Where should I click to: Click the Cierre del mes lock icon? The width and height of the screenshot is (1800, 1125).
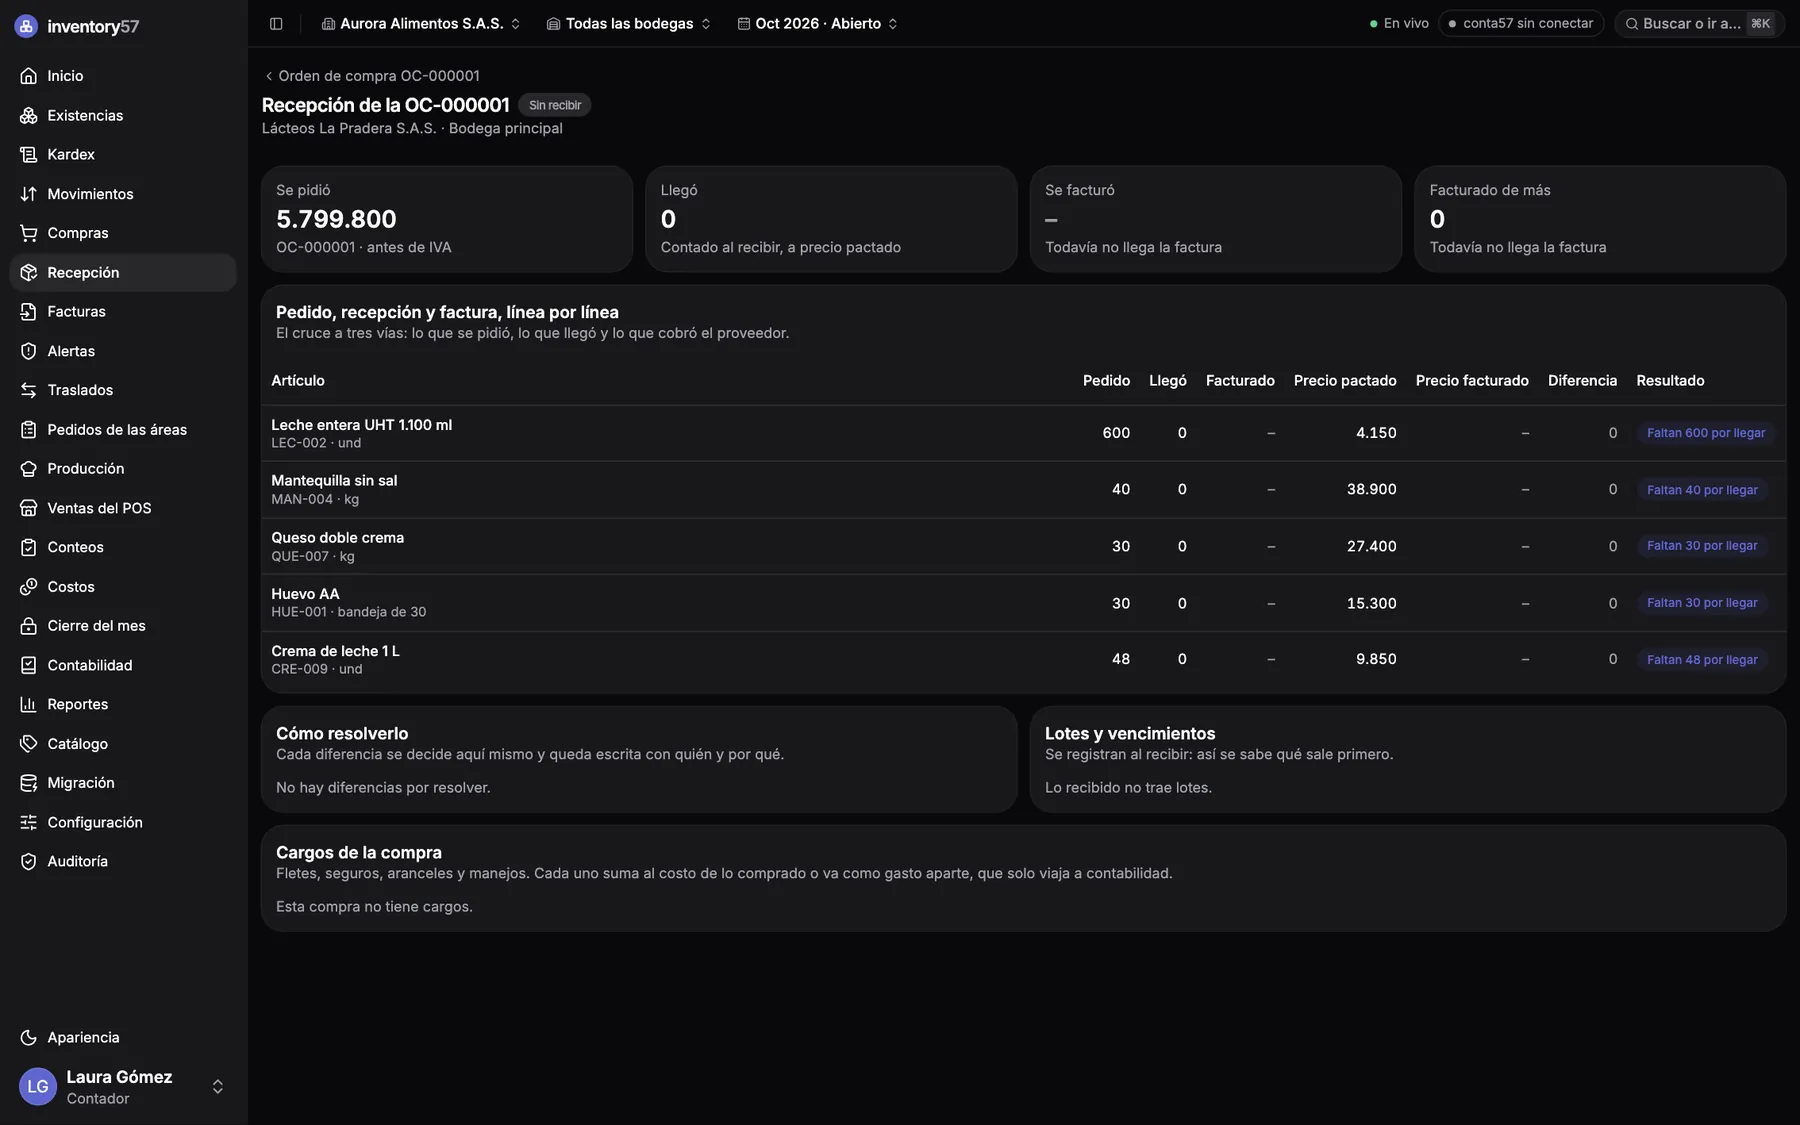coord(29,626)
